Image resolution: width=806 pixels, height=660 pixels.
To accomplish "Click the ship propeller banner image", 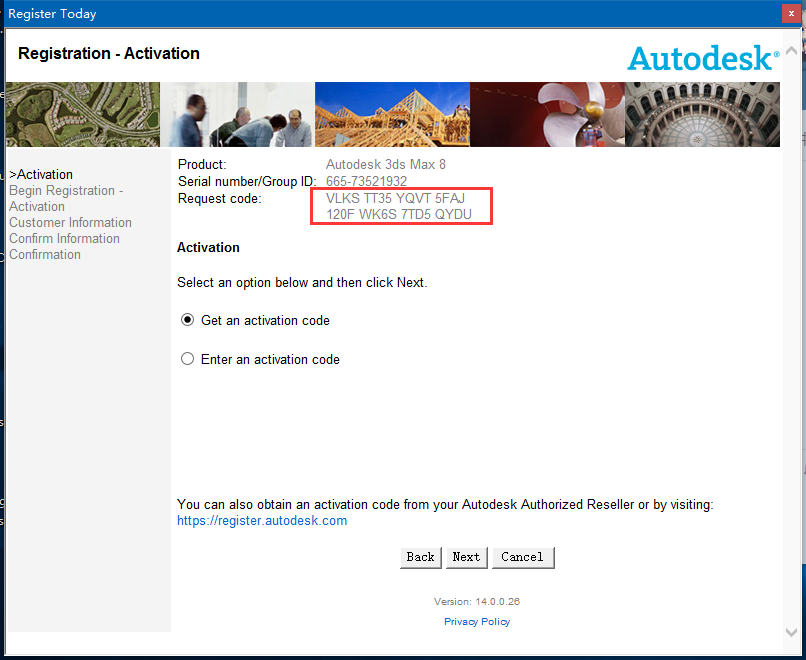I will [x=547, y=114].
